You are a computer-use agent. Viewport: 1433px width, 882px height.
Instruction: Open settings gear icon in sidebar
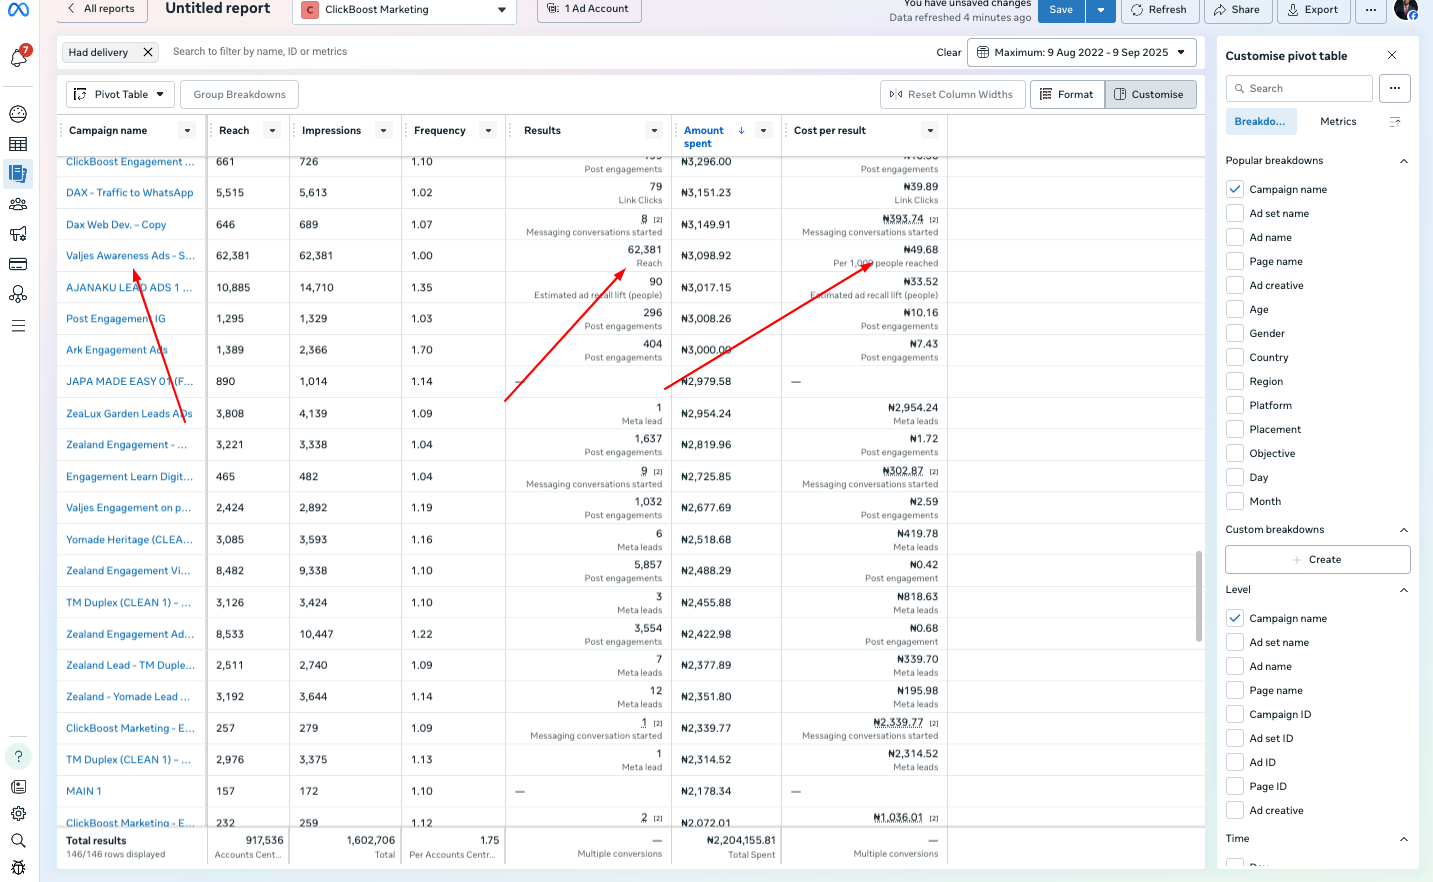coord(18,814)
